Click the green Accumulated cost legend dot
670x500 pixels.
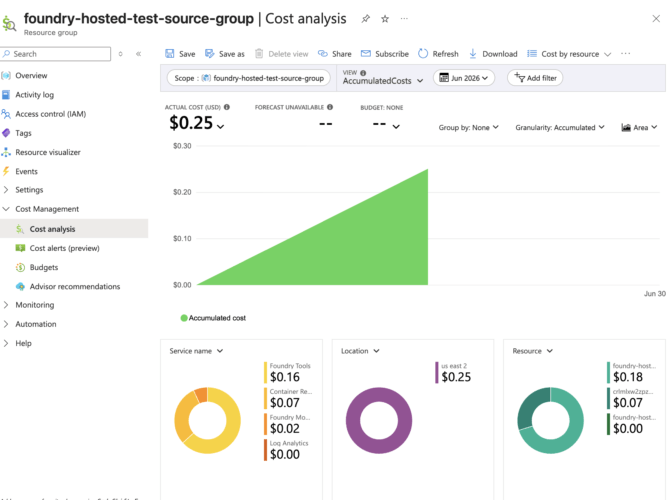click(184, 318)
